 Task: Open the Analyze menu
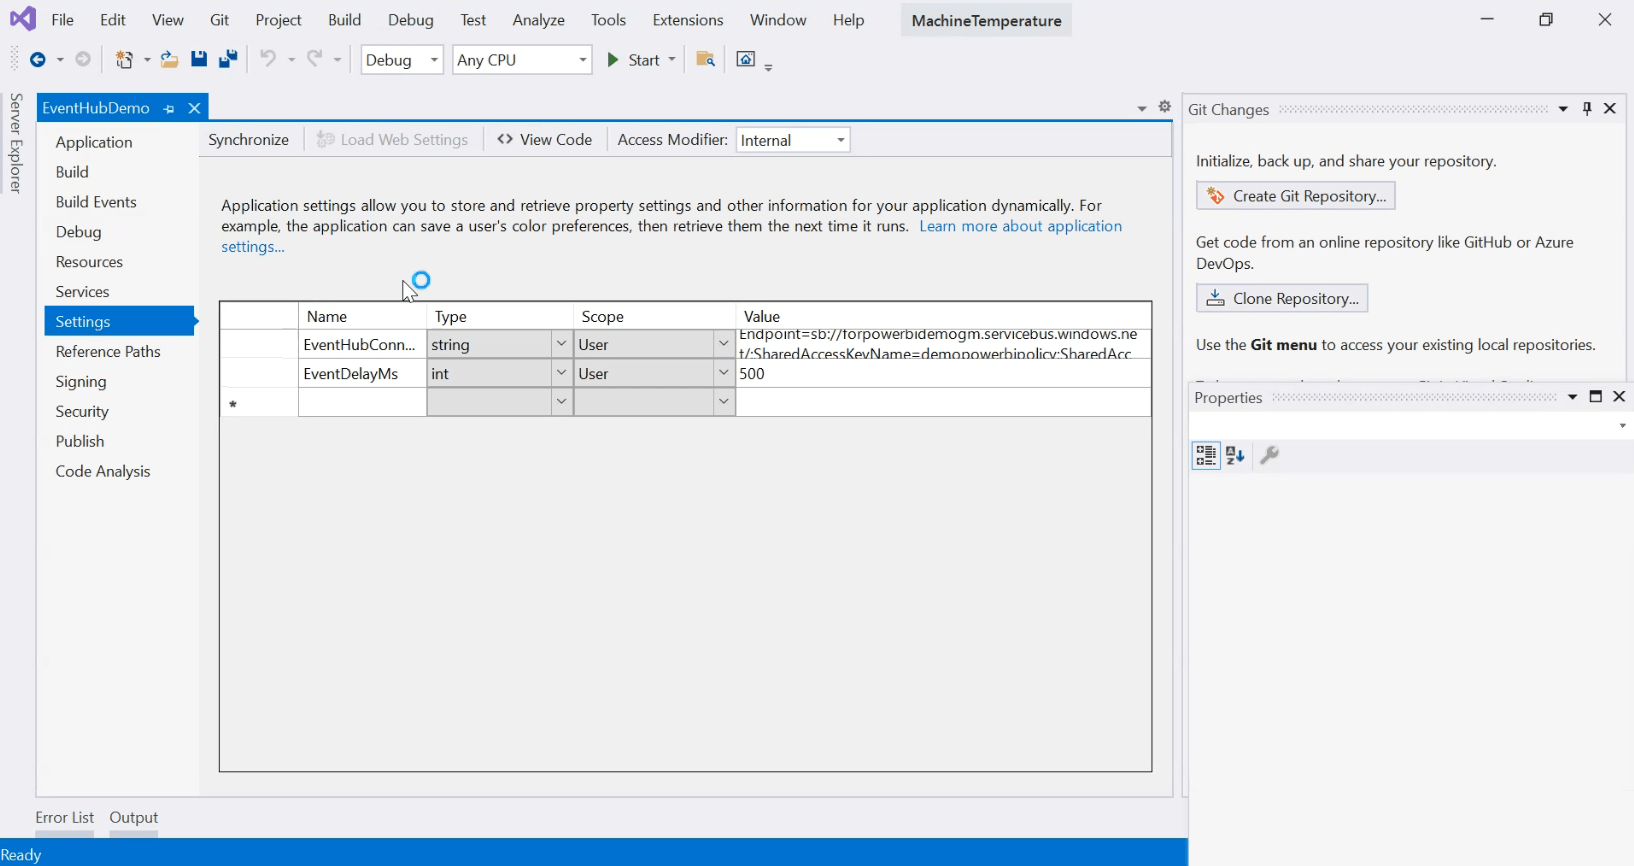pyautogui.click(x=539, y=20)
